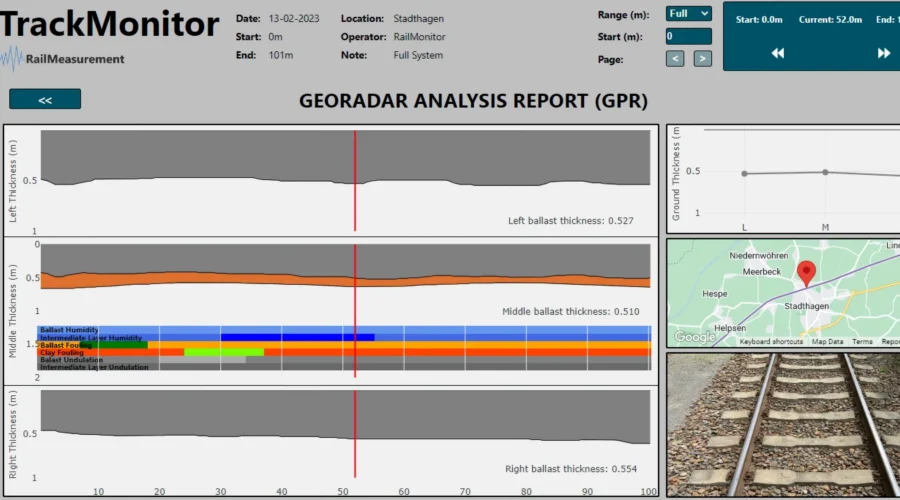This screenshot has height=500, width=900.
Task: Click the fast-forward double-arrow icon
Action: (883, 53)
